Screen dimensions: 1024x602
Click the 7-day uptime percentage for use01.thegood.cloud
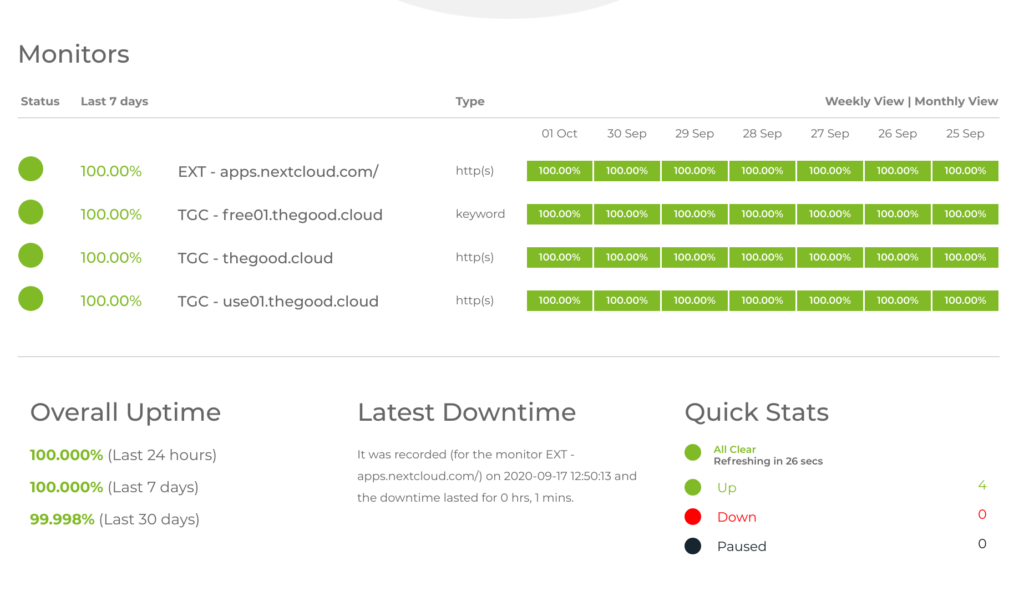(x=111, y=300)
